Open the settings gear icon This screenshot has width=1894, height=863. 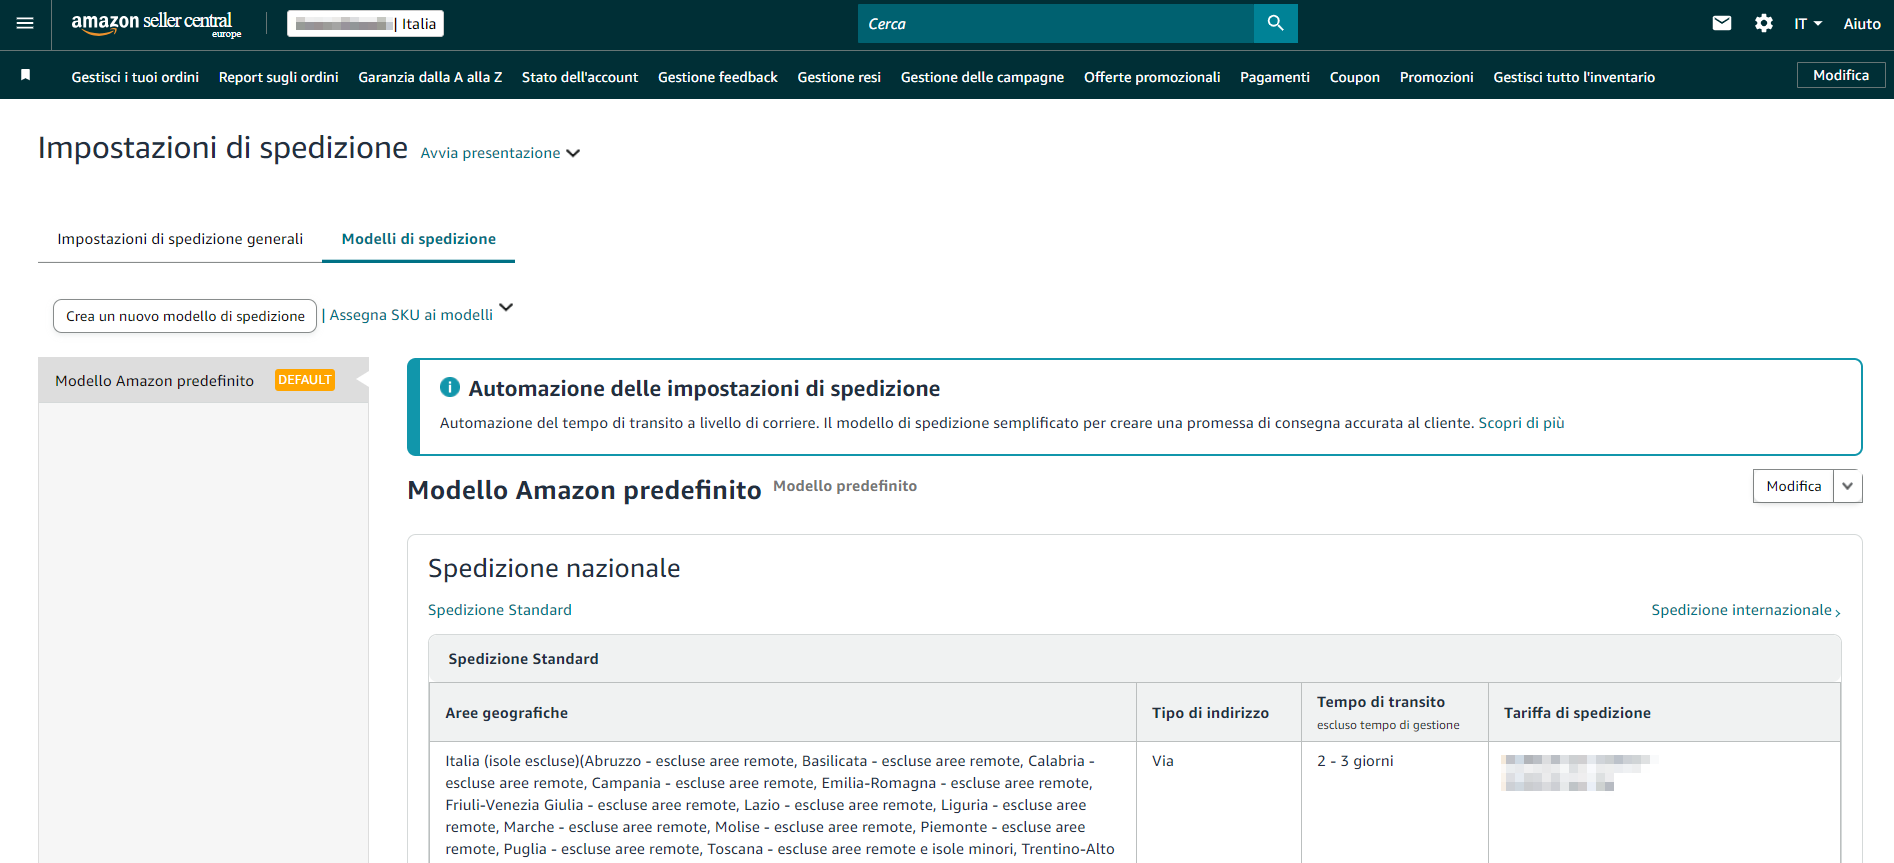(1763, 24)
